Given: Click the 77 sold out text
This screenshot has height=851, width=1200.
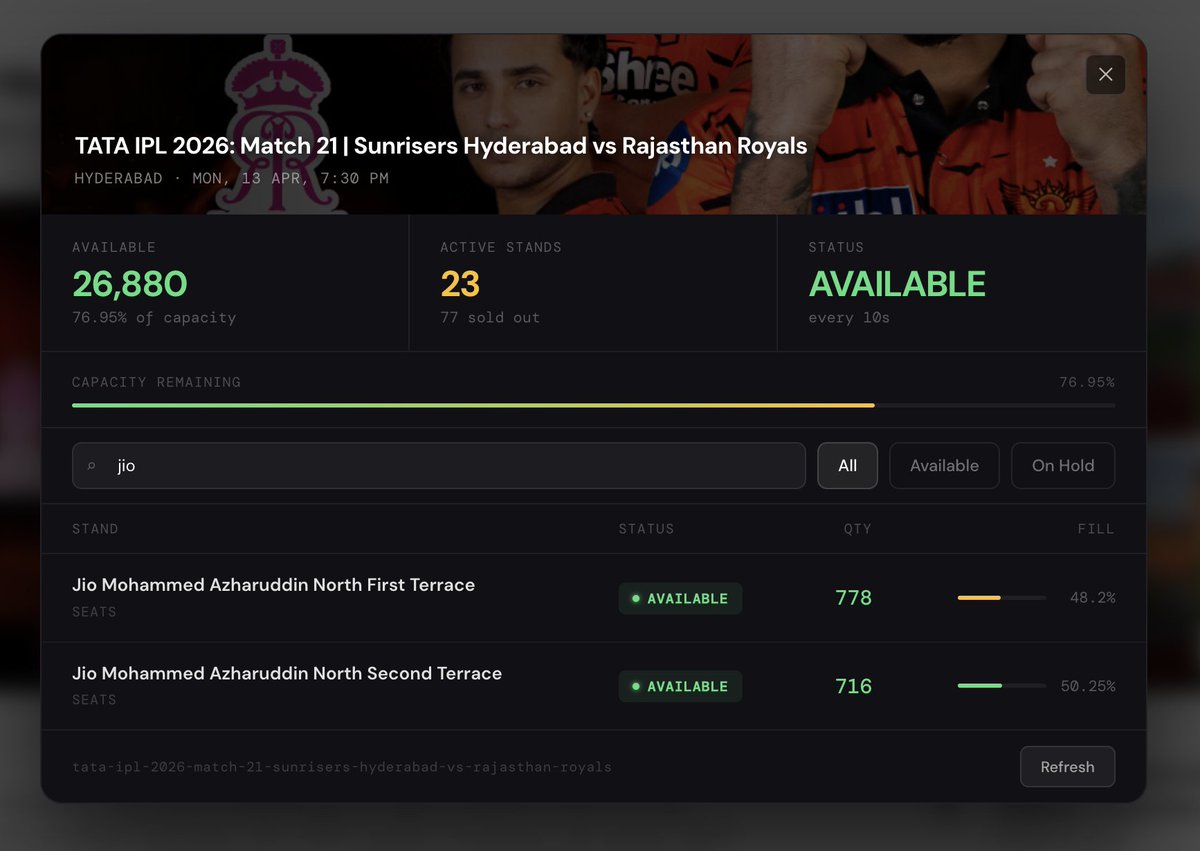Looking at the screenshot, I should click(490, 318).
